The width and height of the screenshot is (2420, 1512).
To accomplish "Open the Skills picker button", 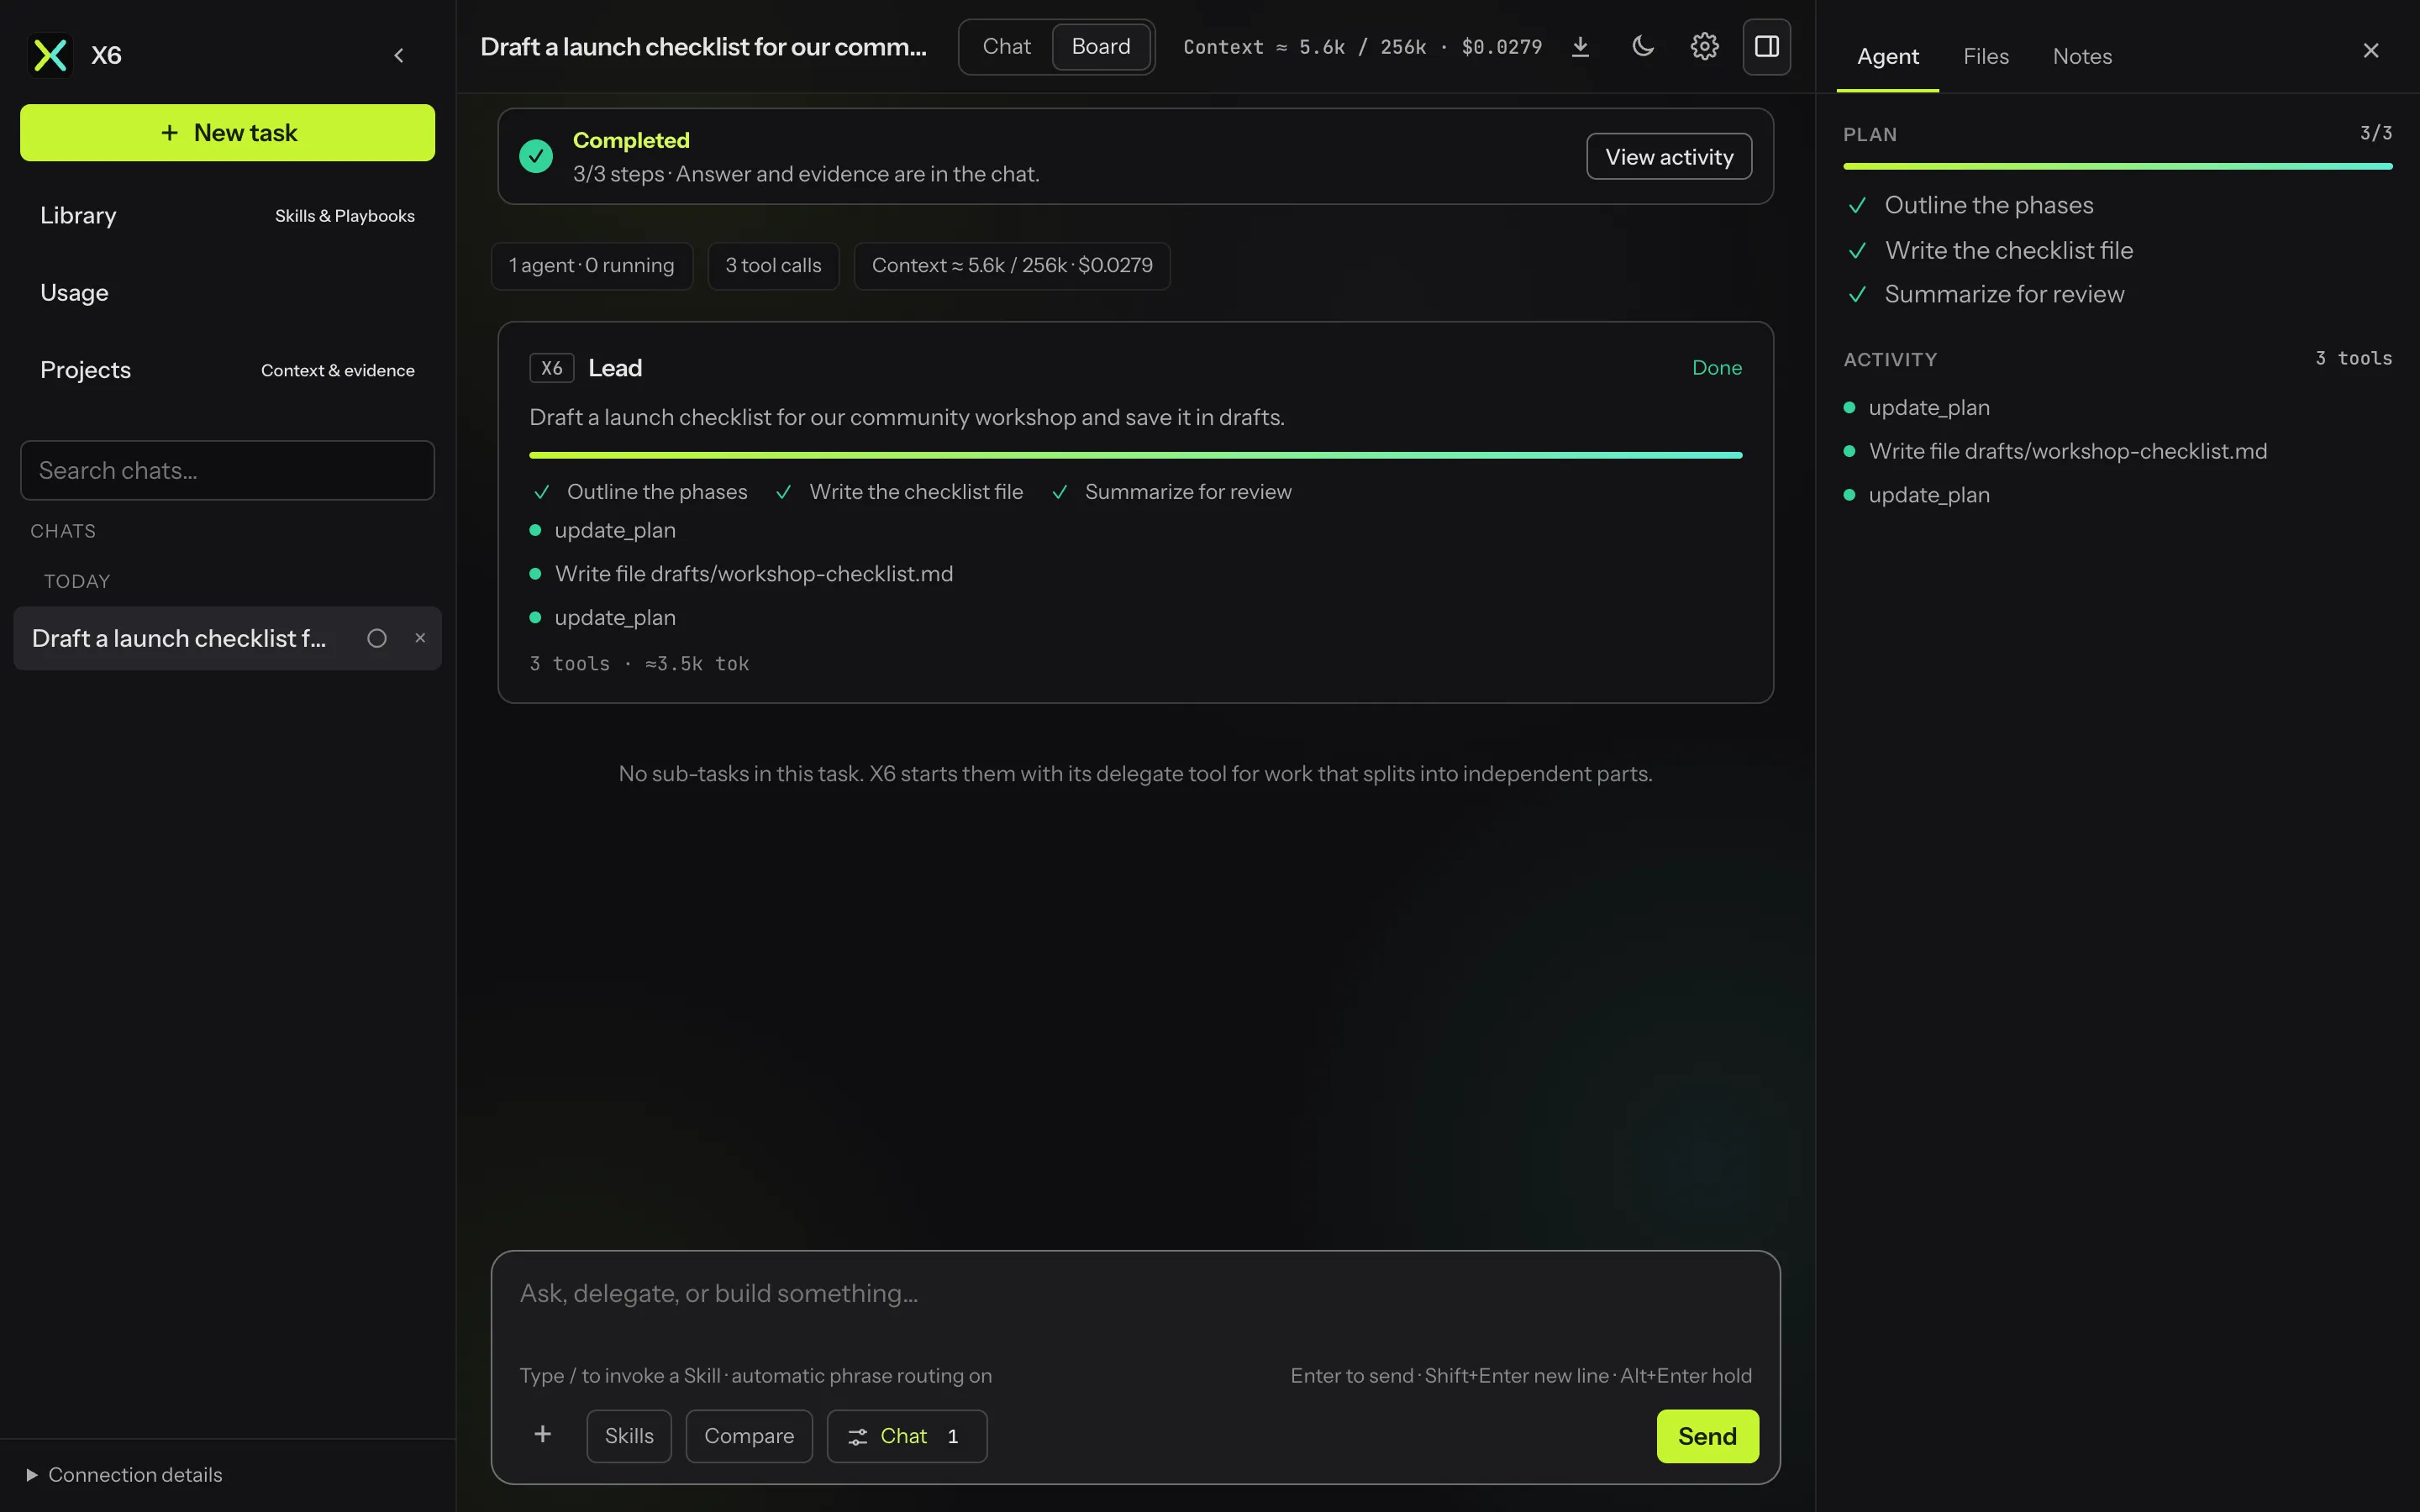I will tap(629, 1436).
